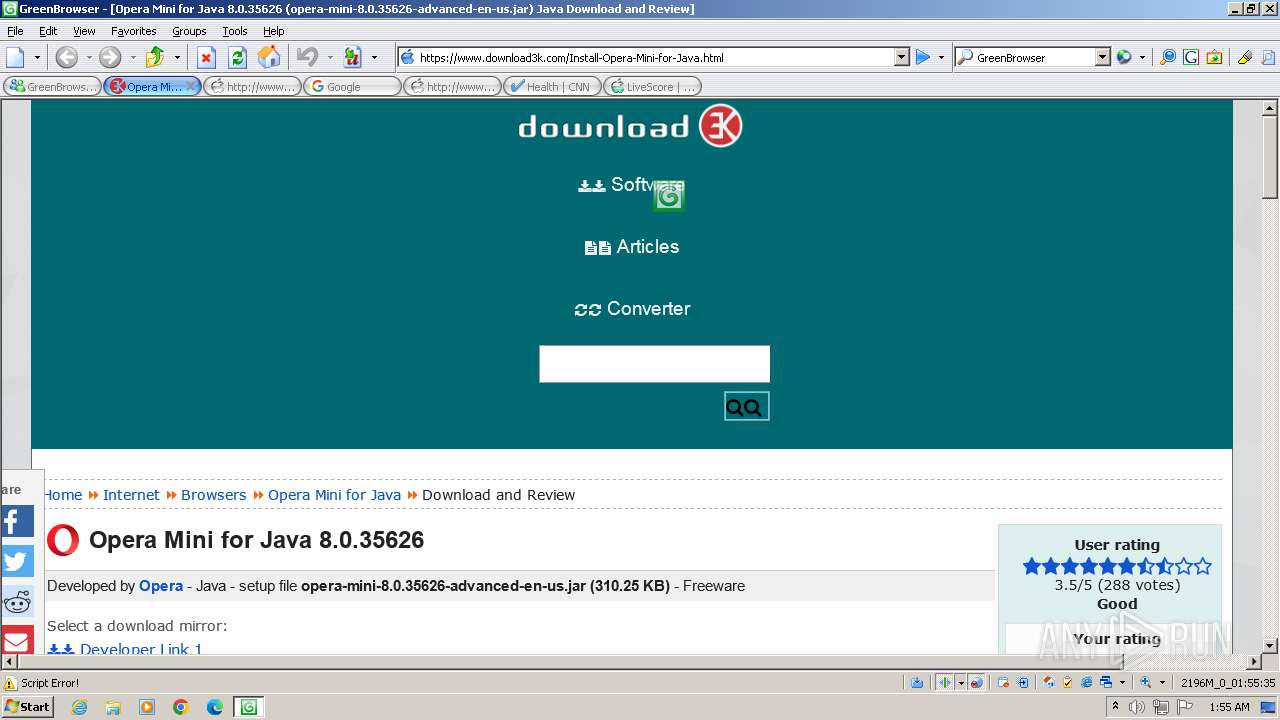Click the Developer Link 1 mirror
The width and height of the screenshot is (1280, 720).
tap(125, 649)
